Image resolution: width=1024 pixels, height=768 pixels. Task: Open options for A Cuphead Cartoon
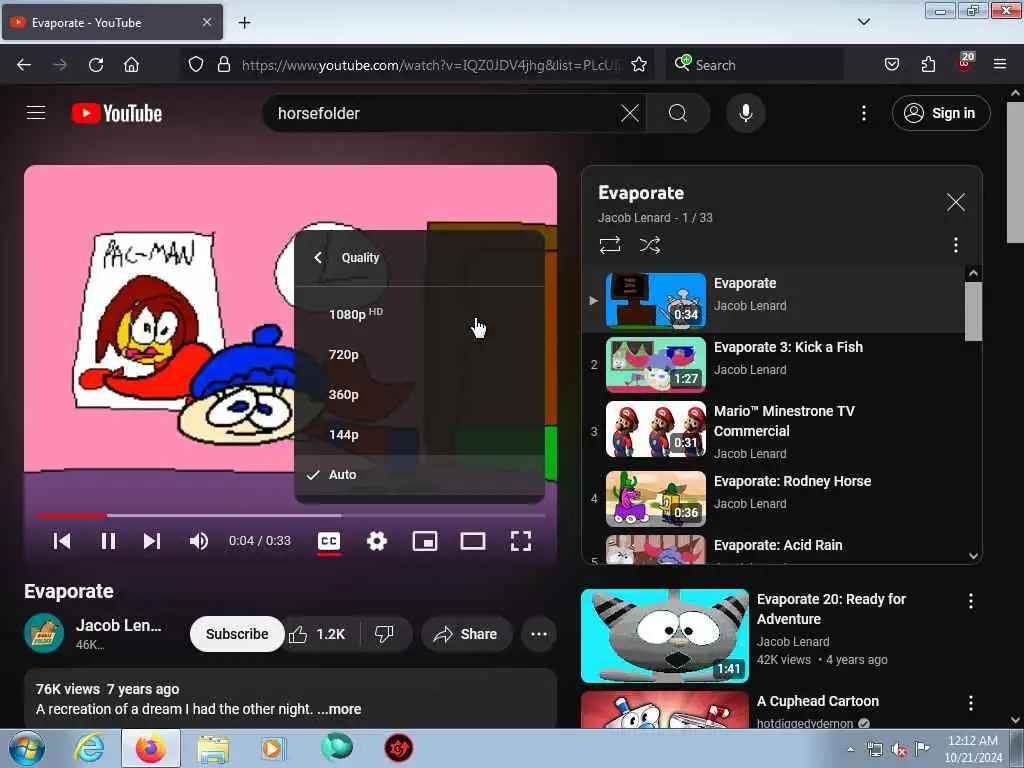point(970,703)
